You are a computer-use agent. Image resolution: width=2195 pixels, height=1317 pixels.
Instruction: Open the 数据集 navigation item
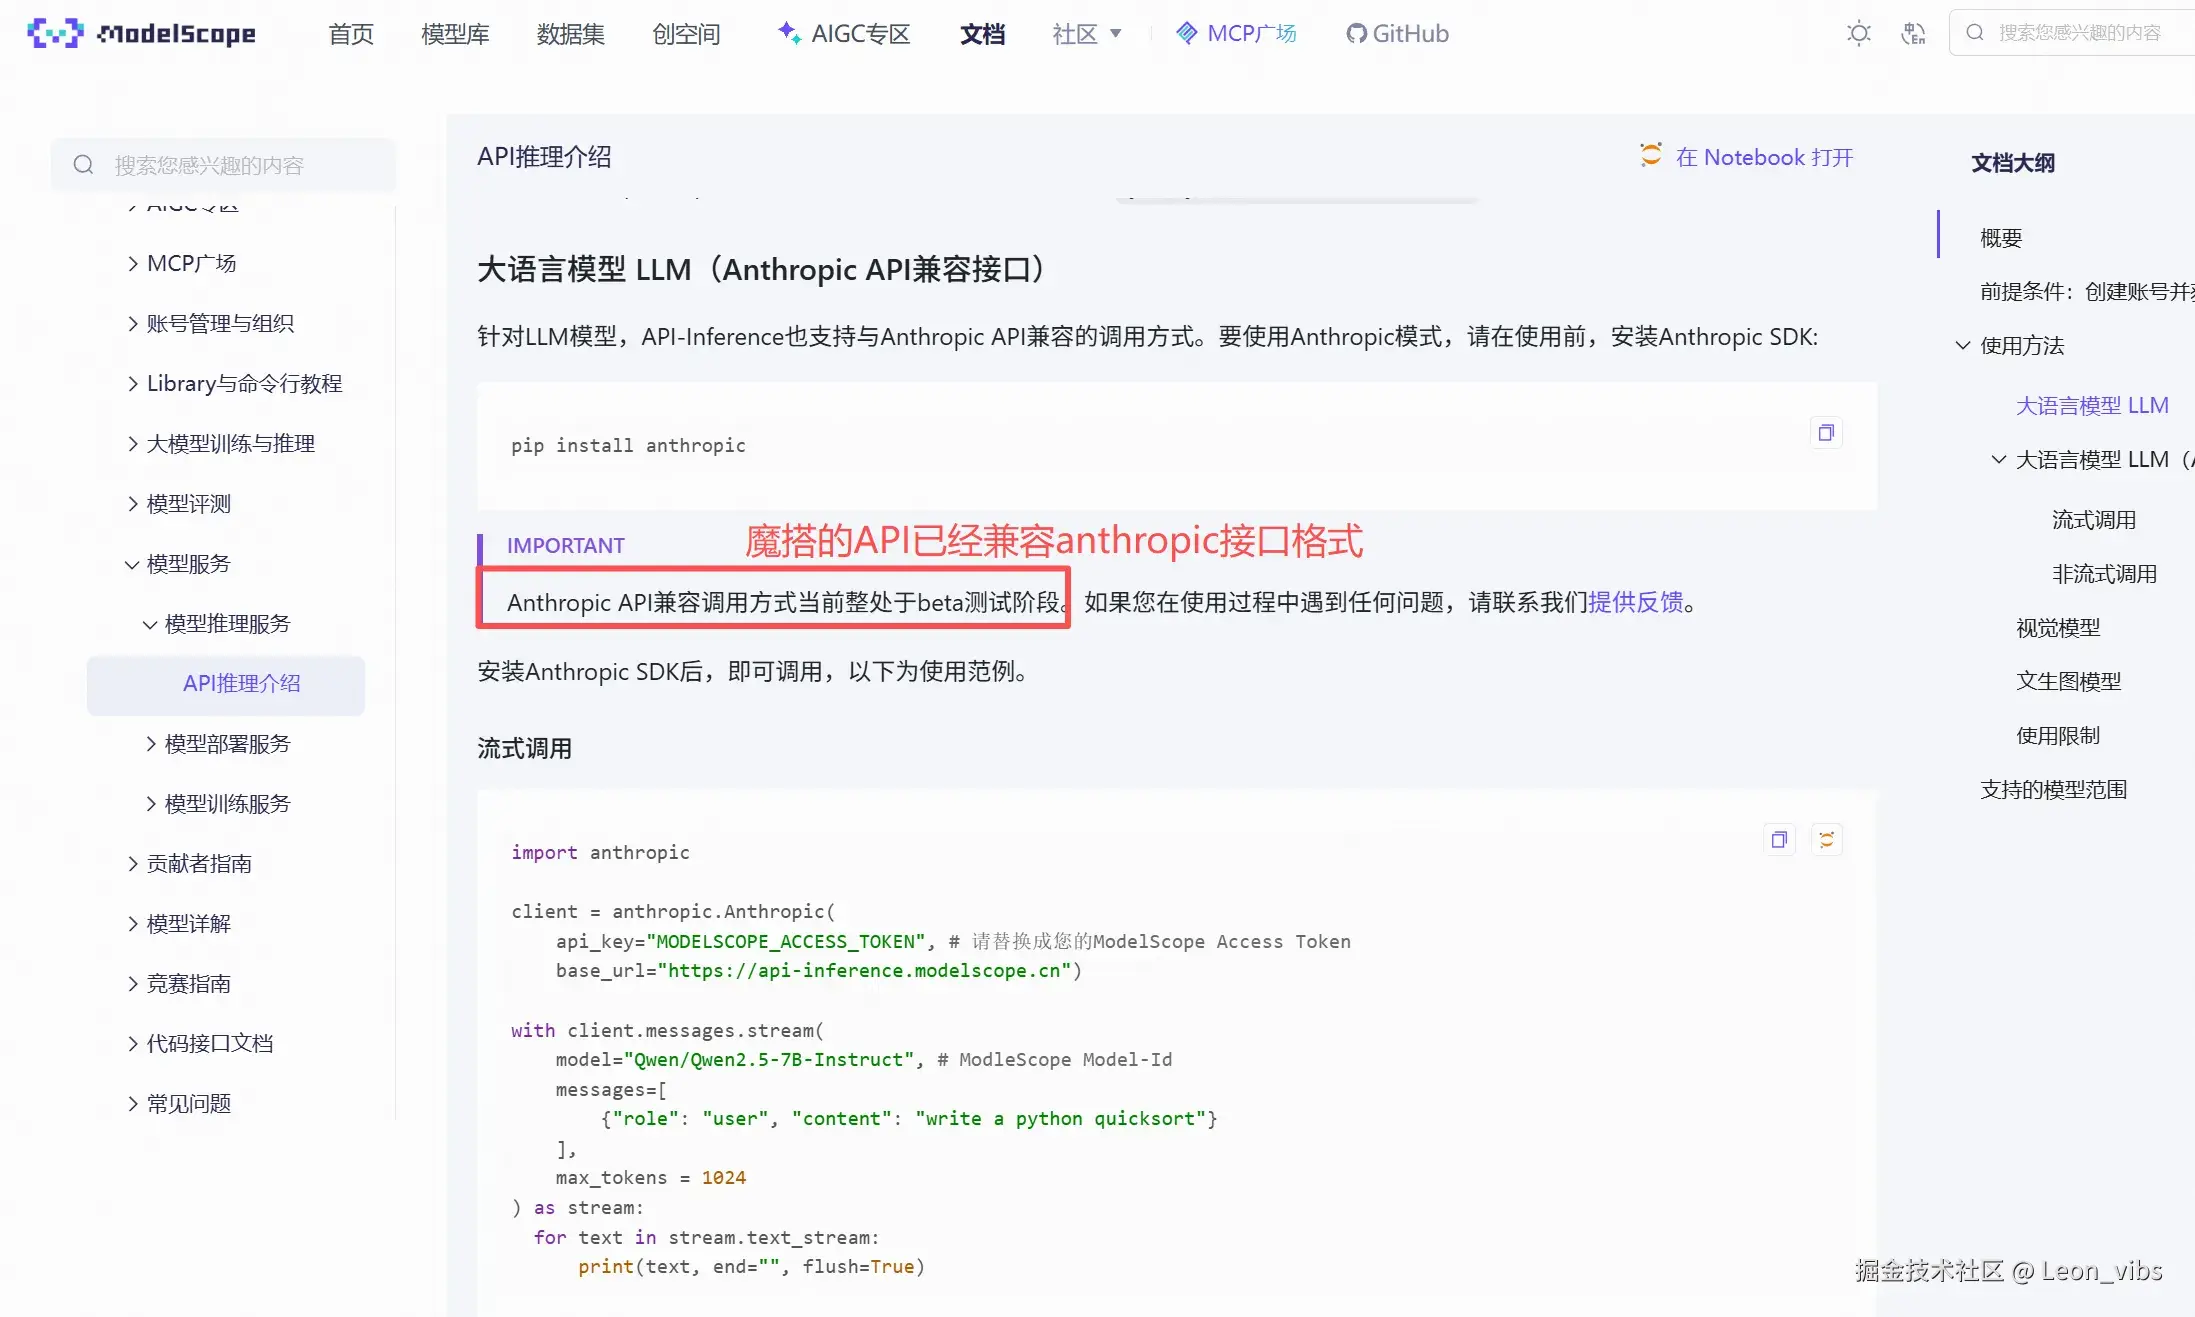click(570, 34)
